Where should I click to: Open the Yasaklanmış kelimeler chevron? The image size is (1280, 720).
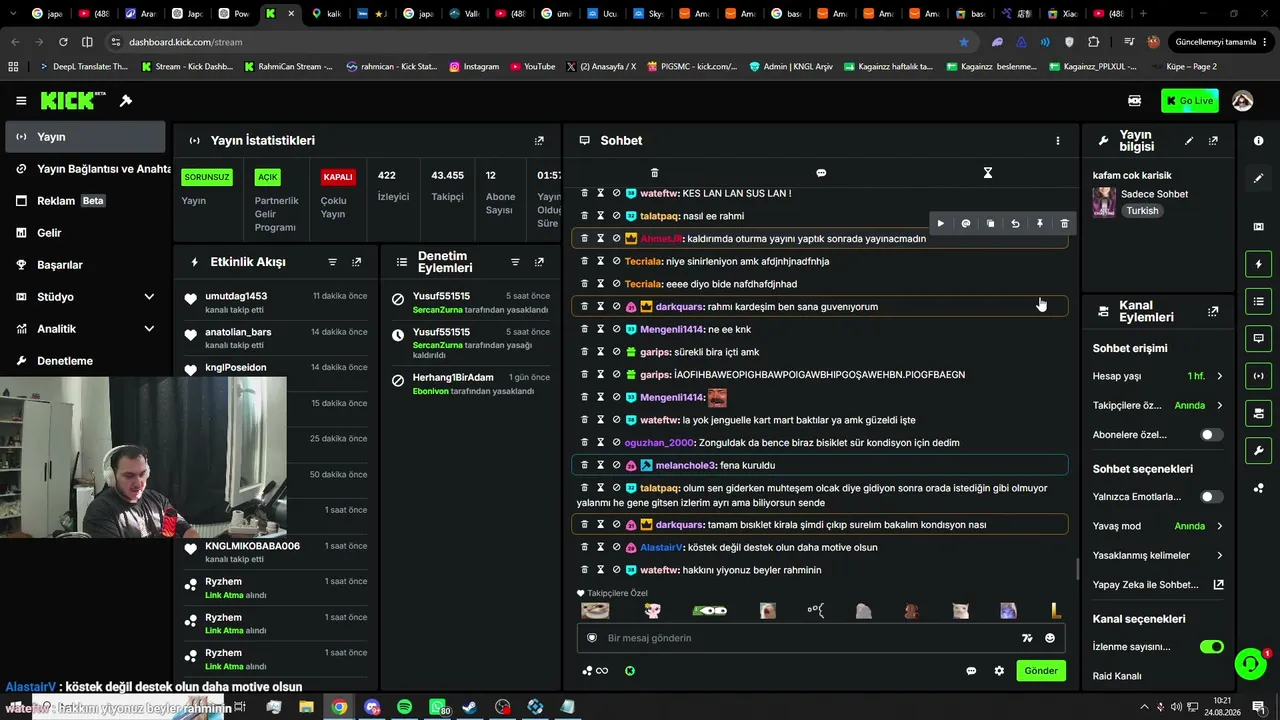1219,556
